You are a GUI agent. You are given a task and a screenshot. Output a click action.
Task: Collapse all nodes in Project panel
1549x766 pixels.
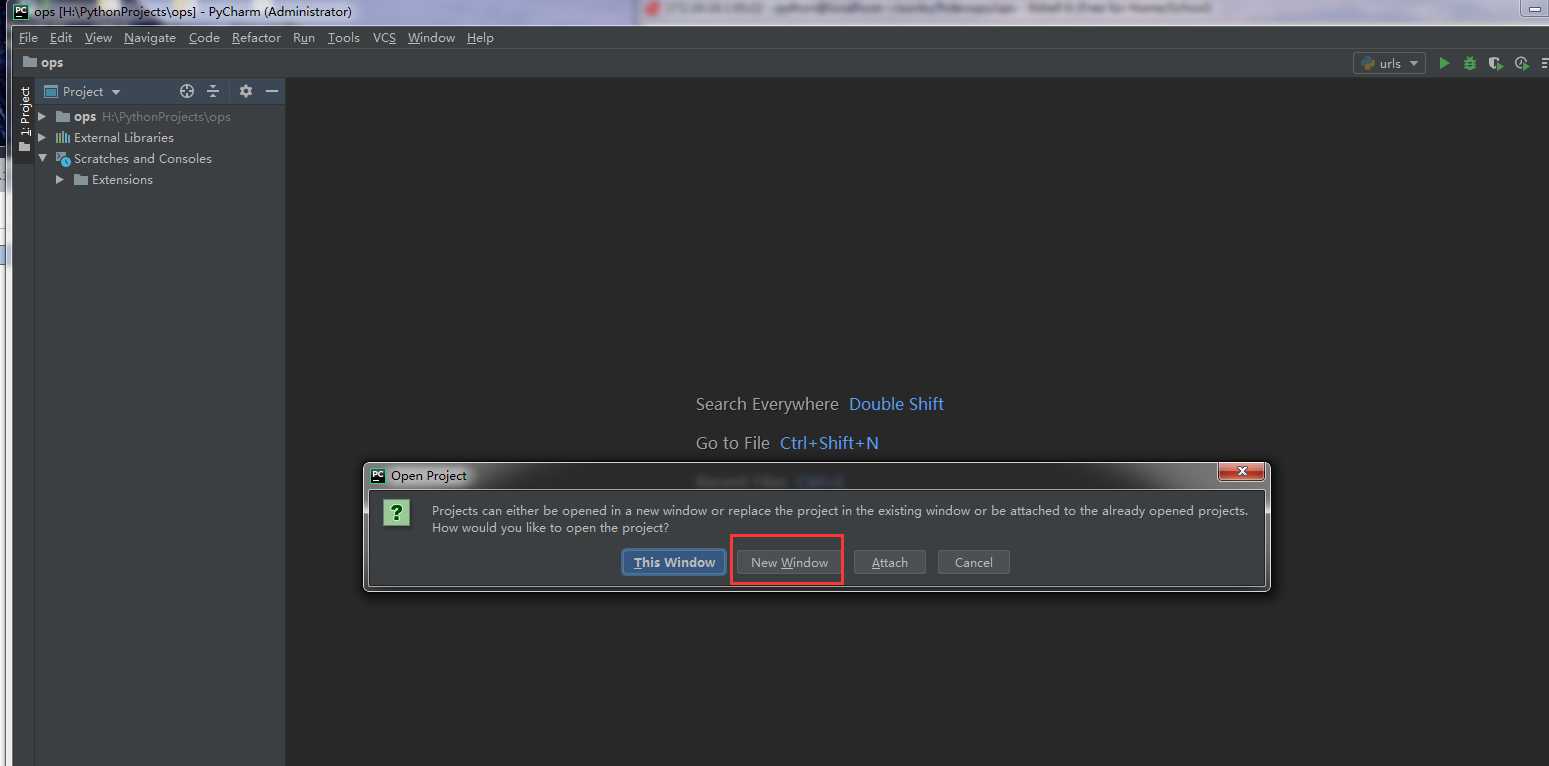[213, 91]
